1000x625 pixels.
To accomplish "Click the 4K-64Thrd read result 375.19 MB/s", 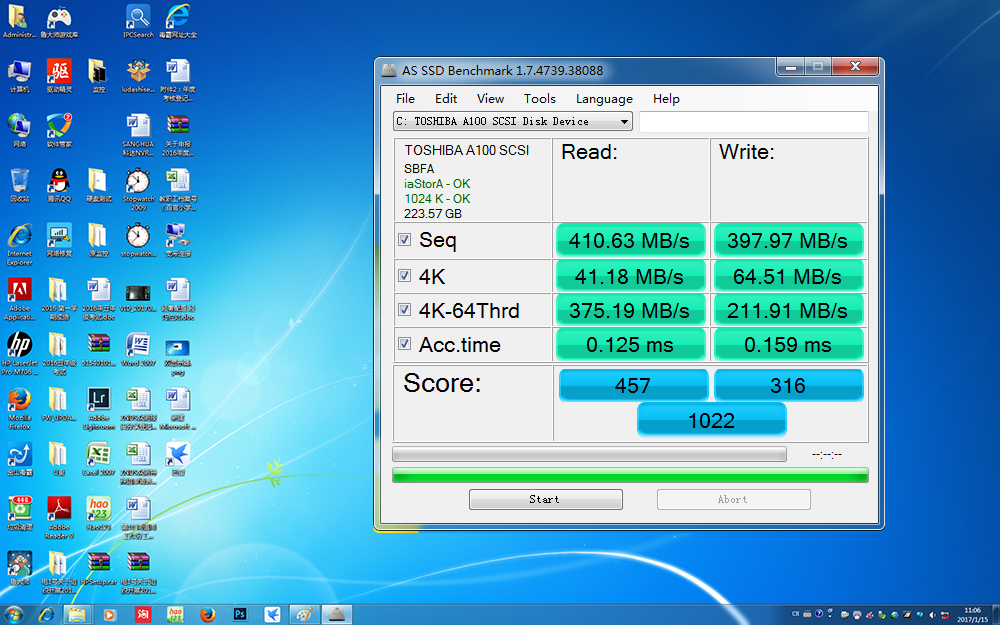I will pyautogui.click(x=630, y=310).
